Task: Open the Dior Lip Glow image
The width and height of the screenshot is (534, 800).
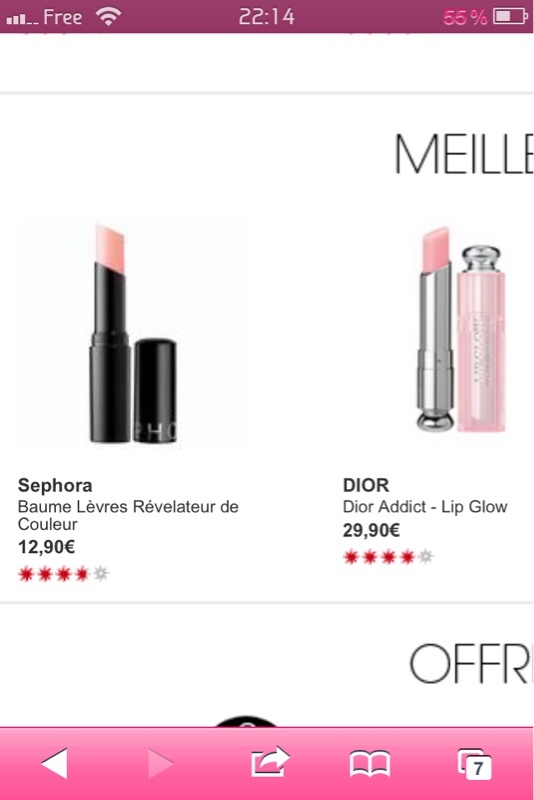Action: pos(462,331)
